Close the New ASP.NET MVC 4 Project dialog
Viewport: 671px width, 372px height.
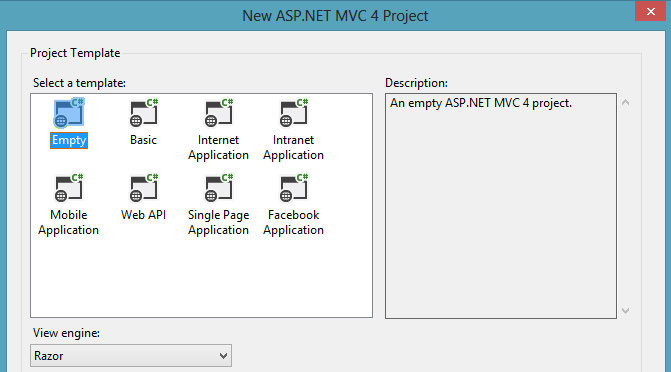(x=650, y=12)
